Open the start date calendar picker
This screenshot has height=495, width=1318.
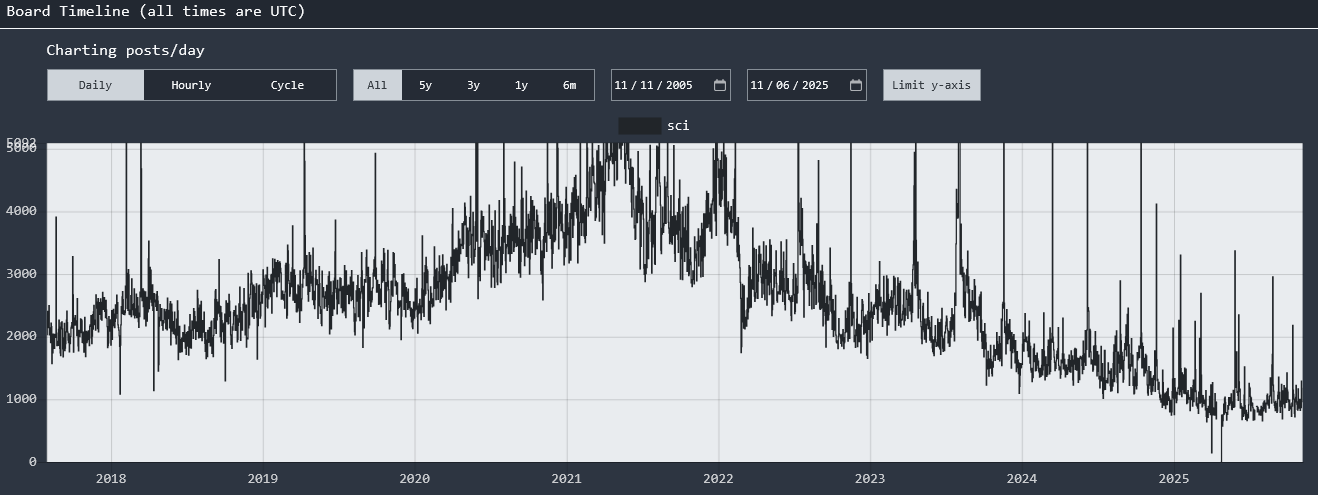click(x=719, y=85)
